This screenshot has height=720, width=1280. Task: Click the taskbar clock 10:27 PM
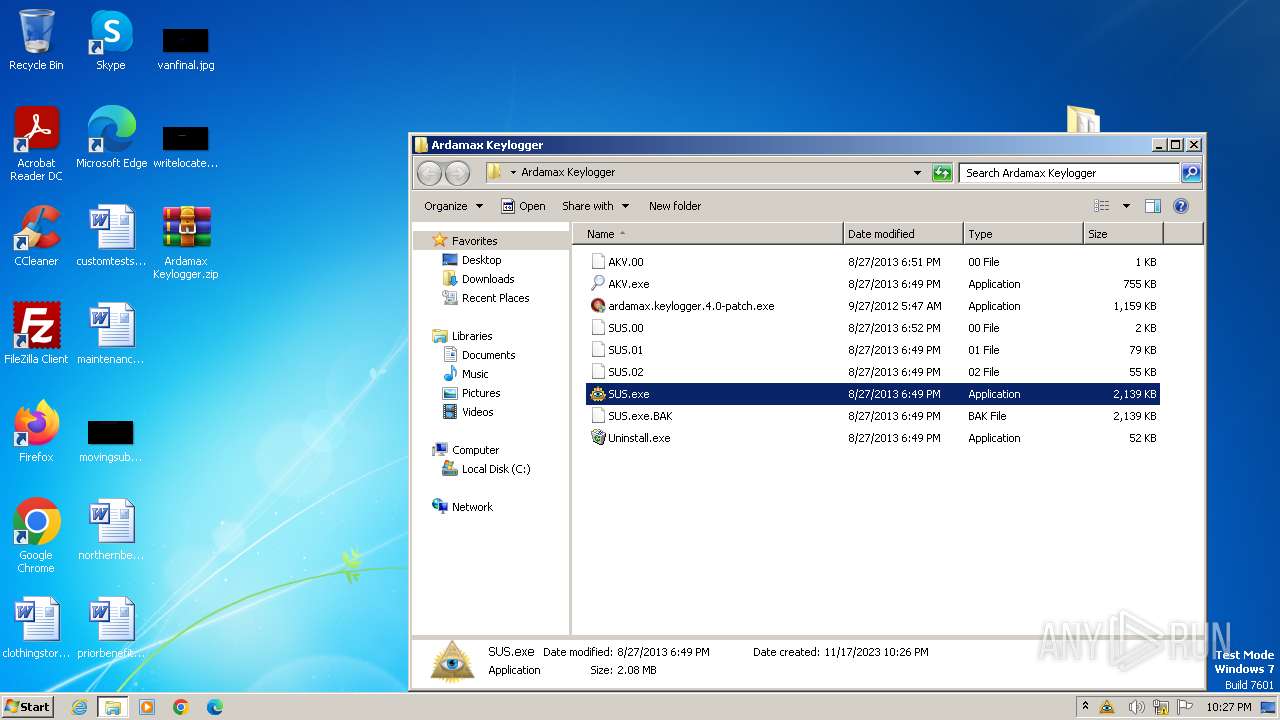[x=1228, y=707]
